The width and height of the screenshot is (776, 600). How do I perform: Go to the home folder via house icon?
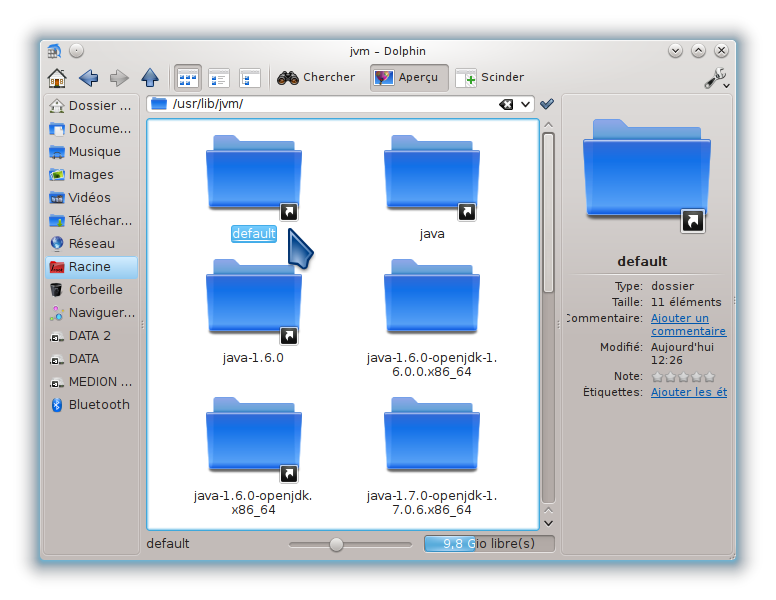(57, 78)
